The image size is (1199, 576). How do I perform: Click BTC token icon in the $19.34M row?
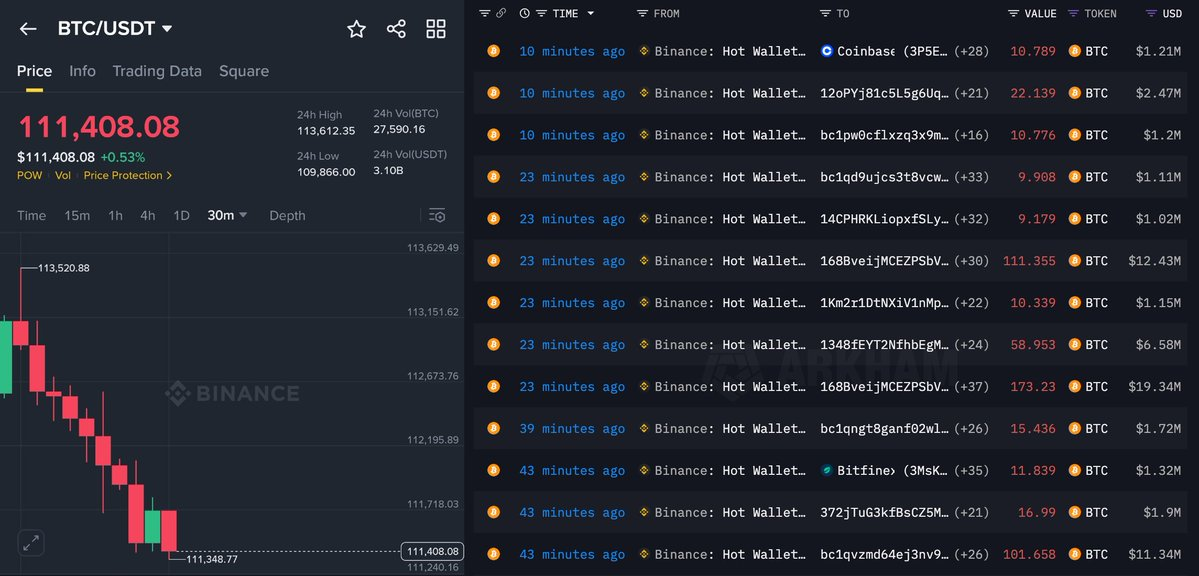pyautogui.click(x=1074, y=387)
